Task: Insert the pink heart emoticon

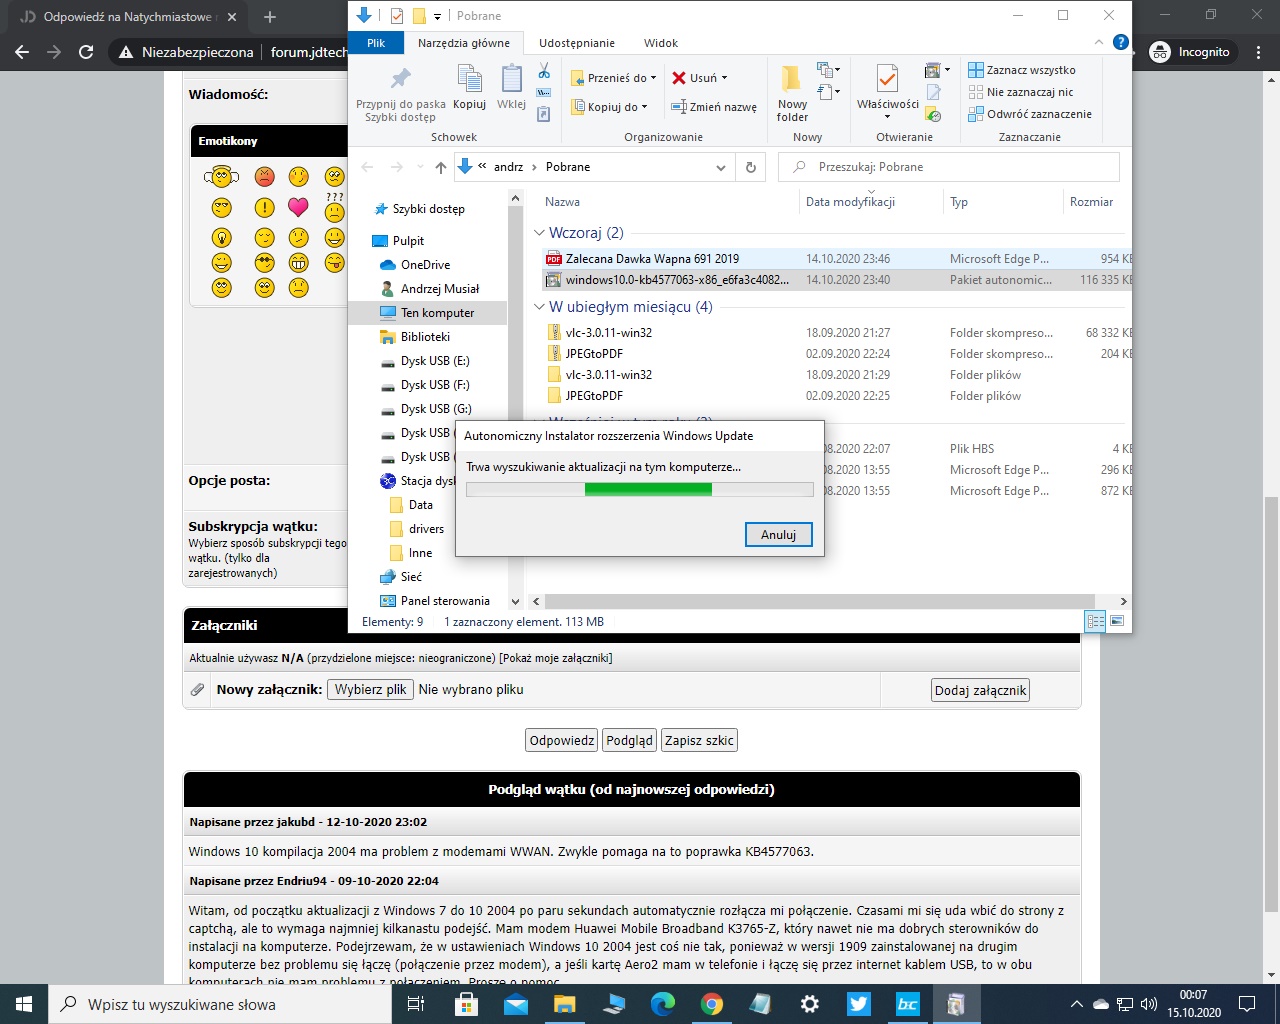Action: (x=298, y=207)
